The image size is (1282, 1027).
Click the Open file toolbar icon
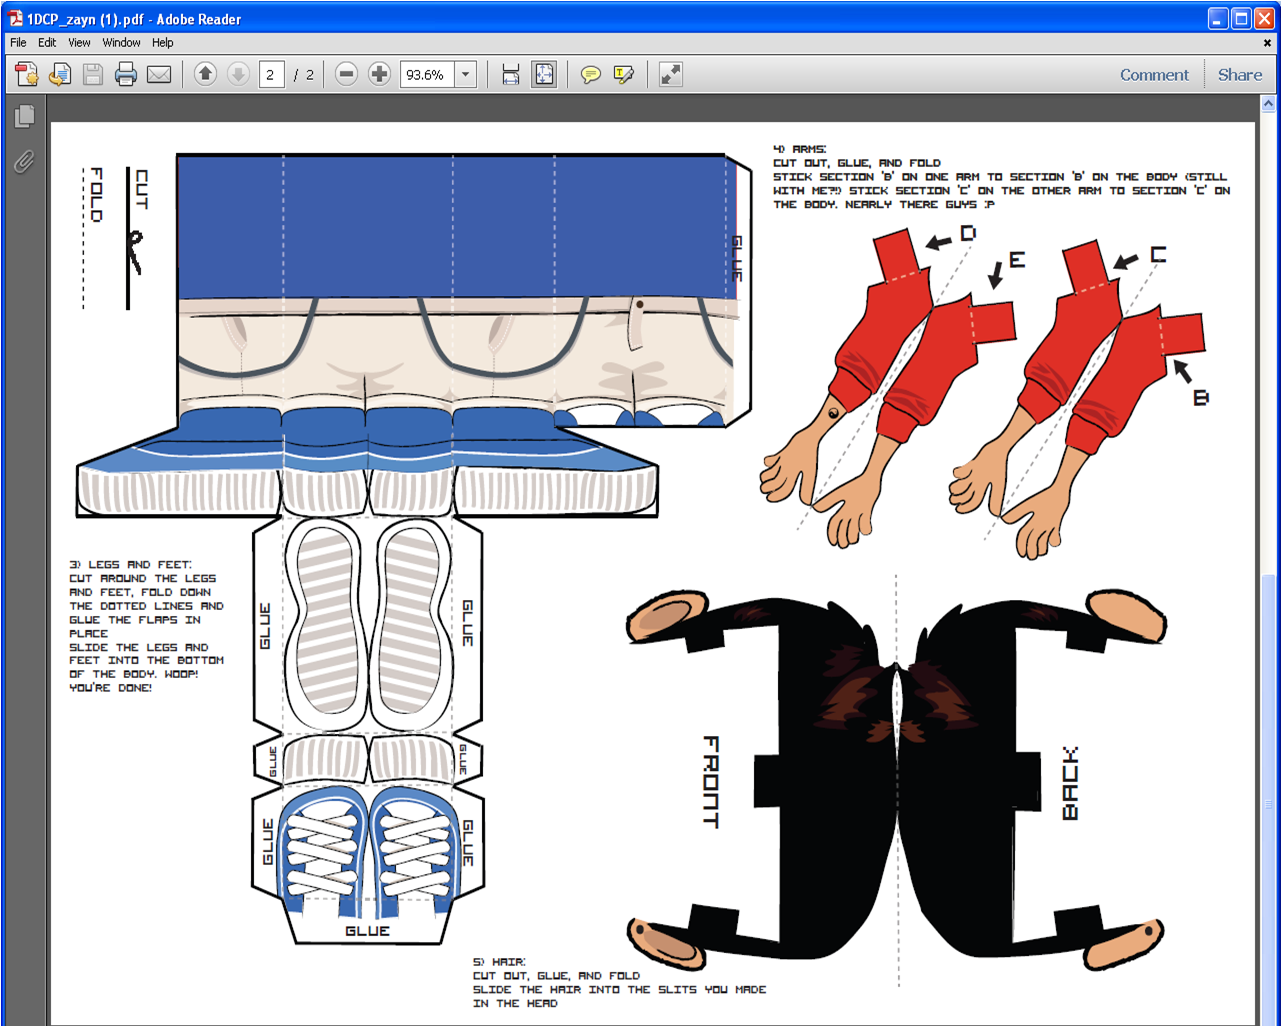[60, 74]
